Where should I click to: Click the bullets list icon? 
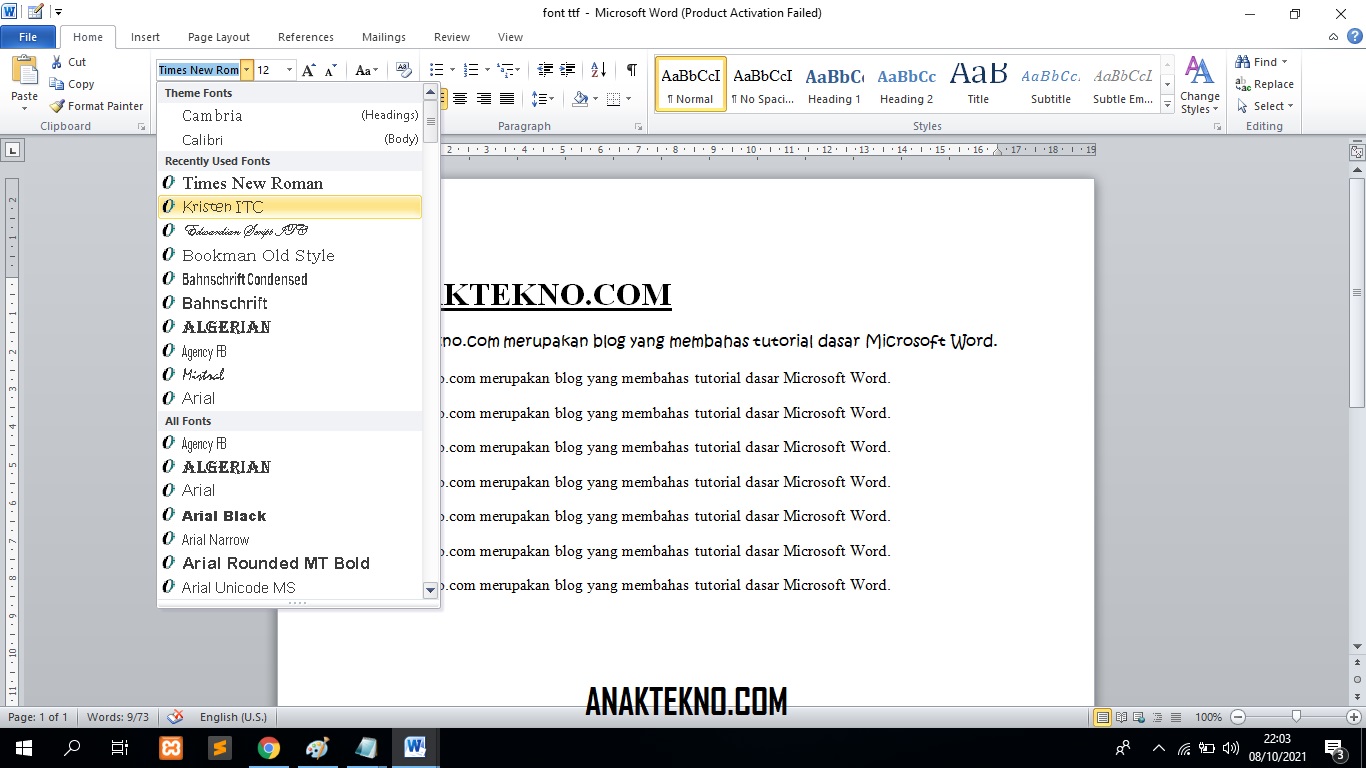(x=436, y=70)
